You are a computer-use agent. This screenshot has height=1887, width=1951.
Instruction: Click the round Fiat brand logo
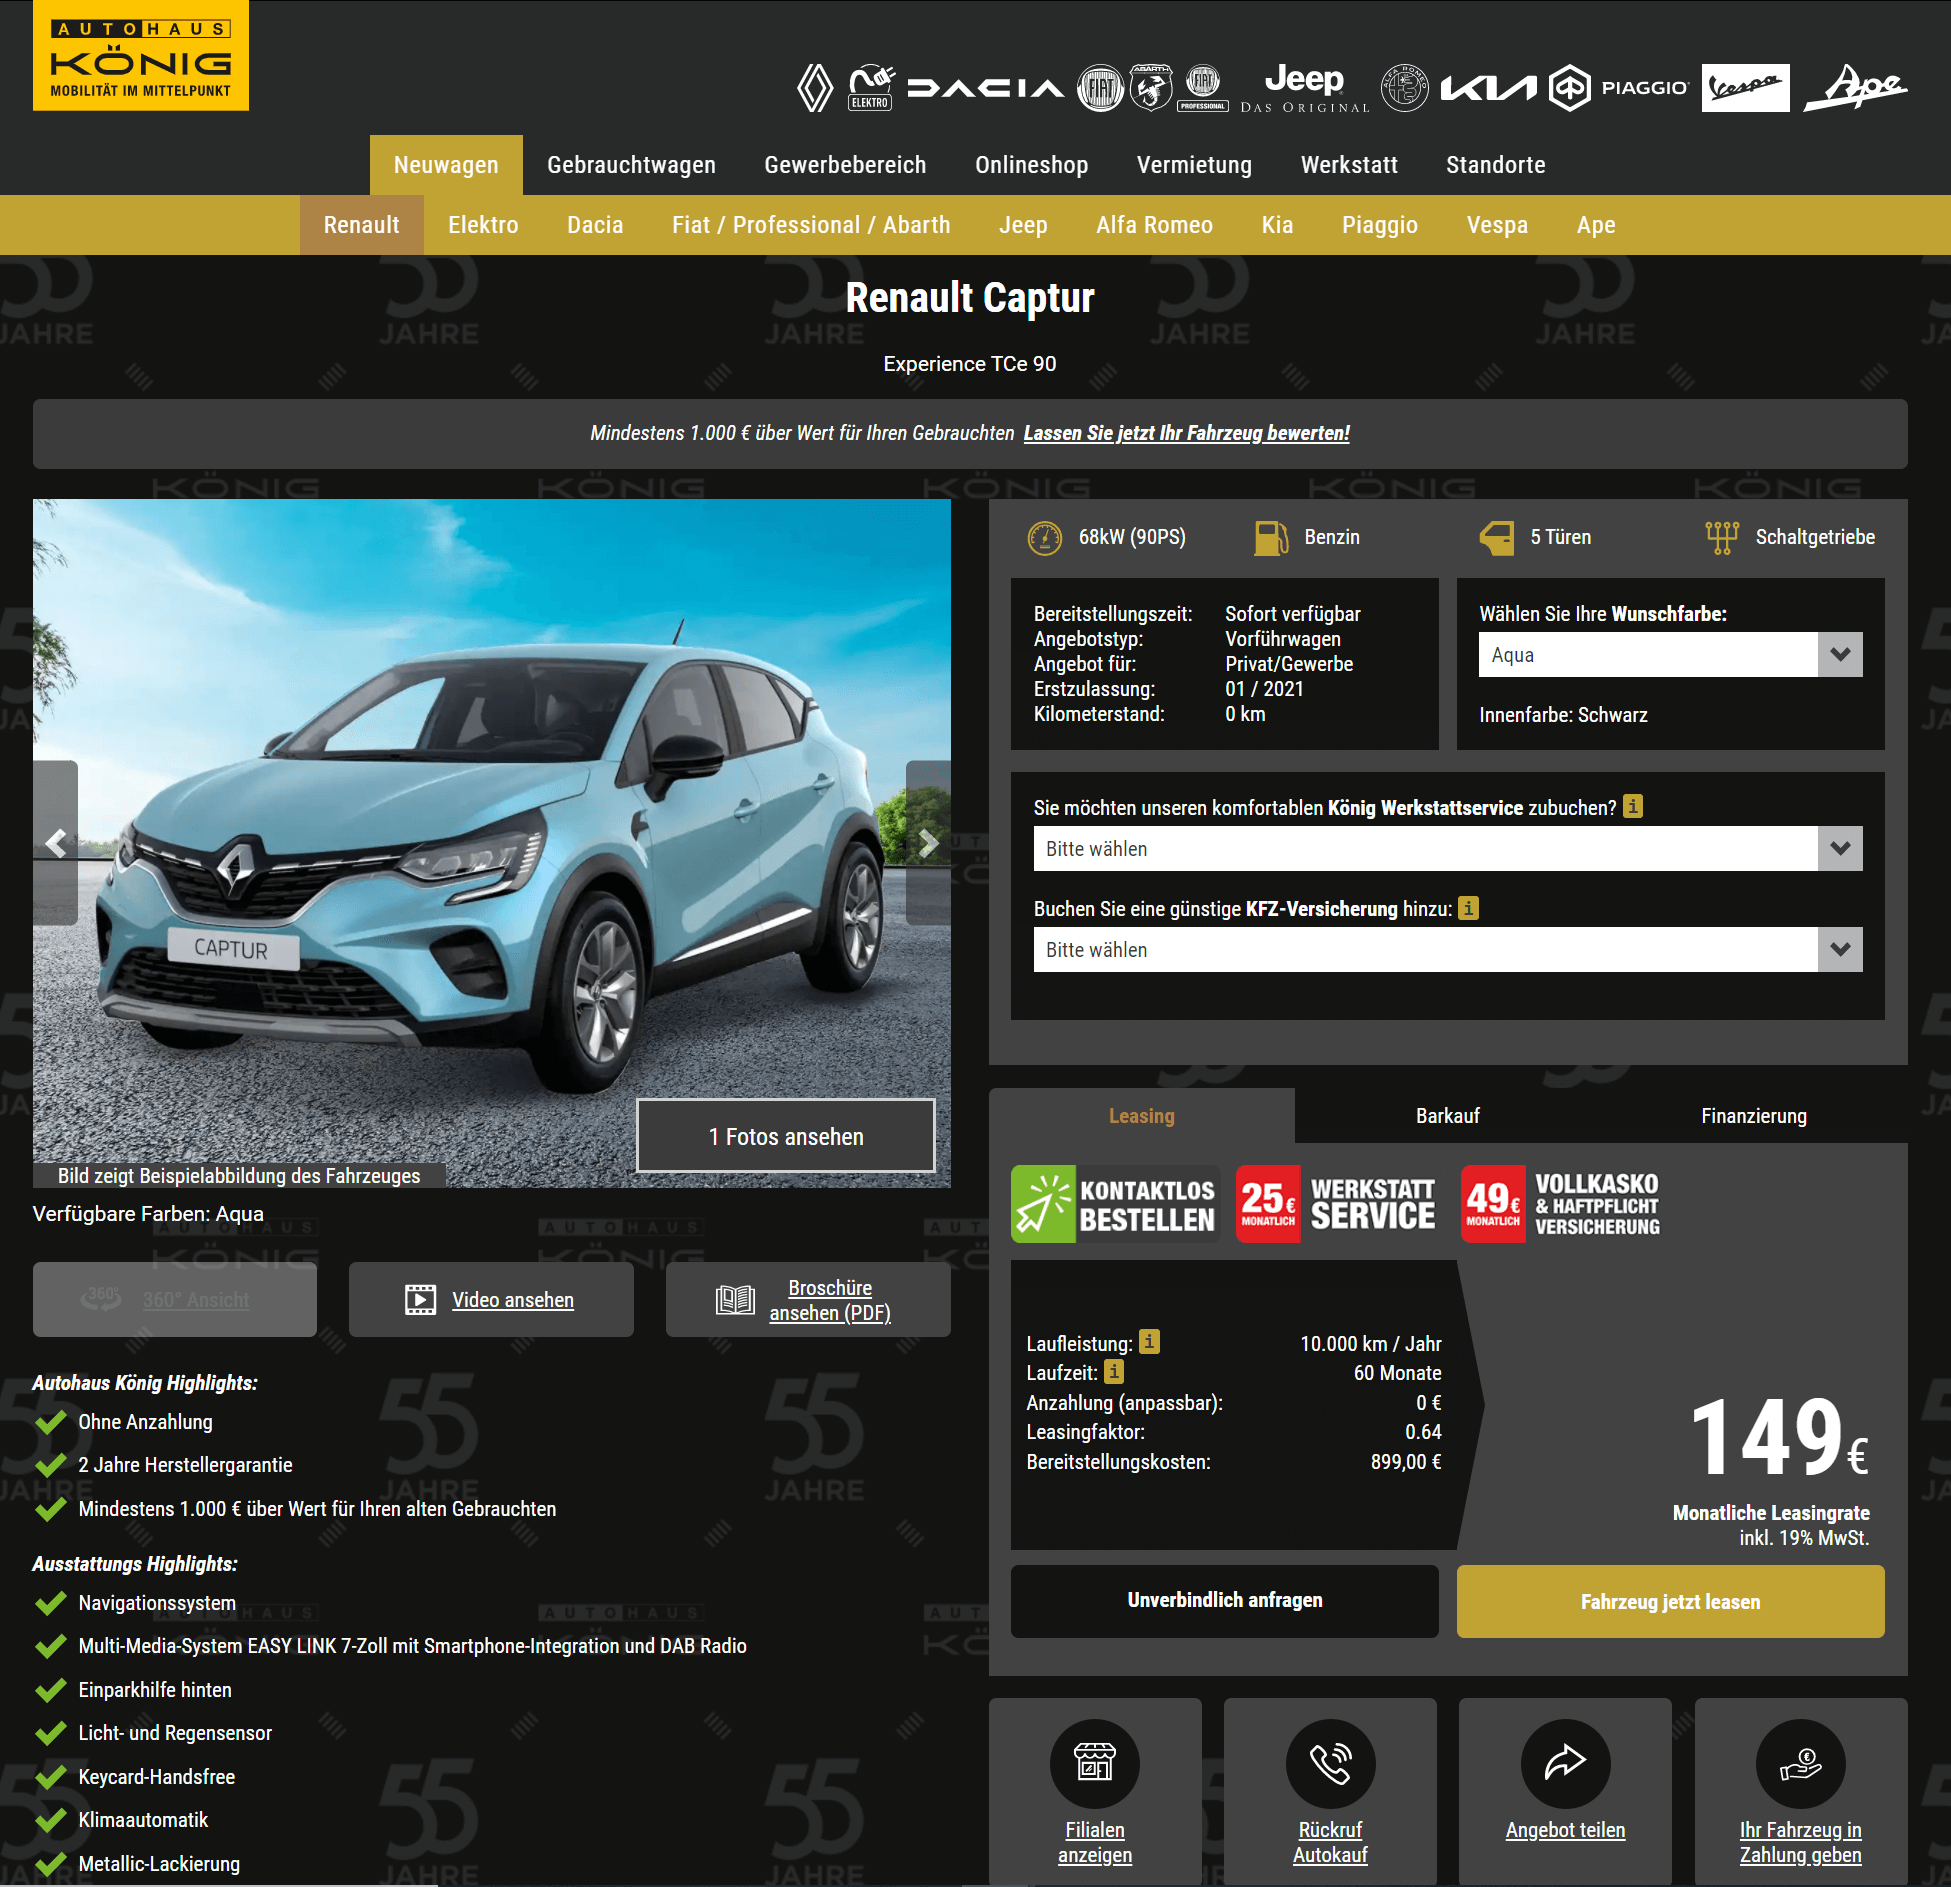point(1101,88)
